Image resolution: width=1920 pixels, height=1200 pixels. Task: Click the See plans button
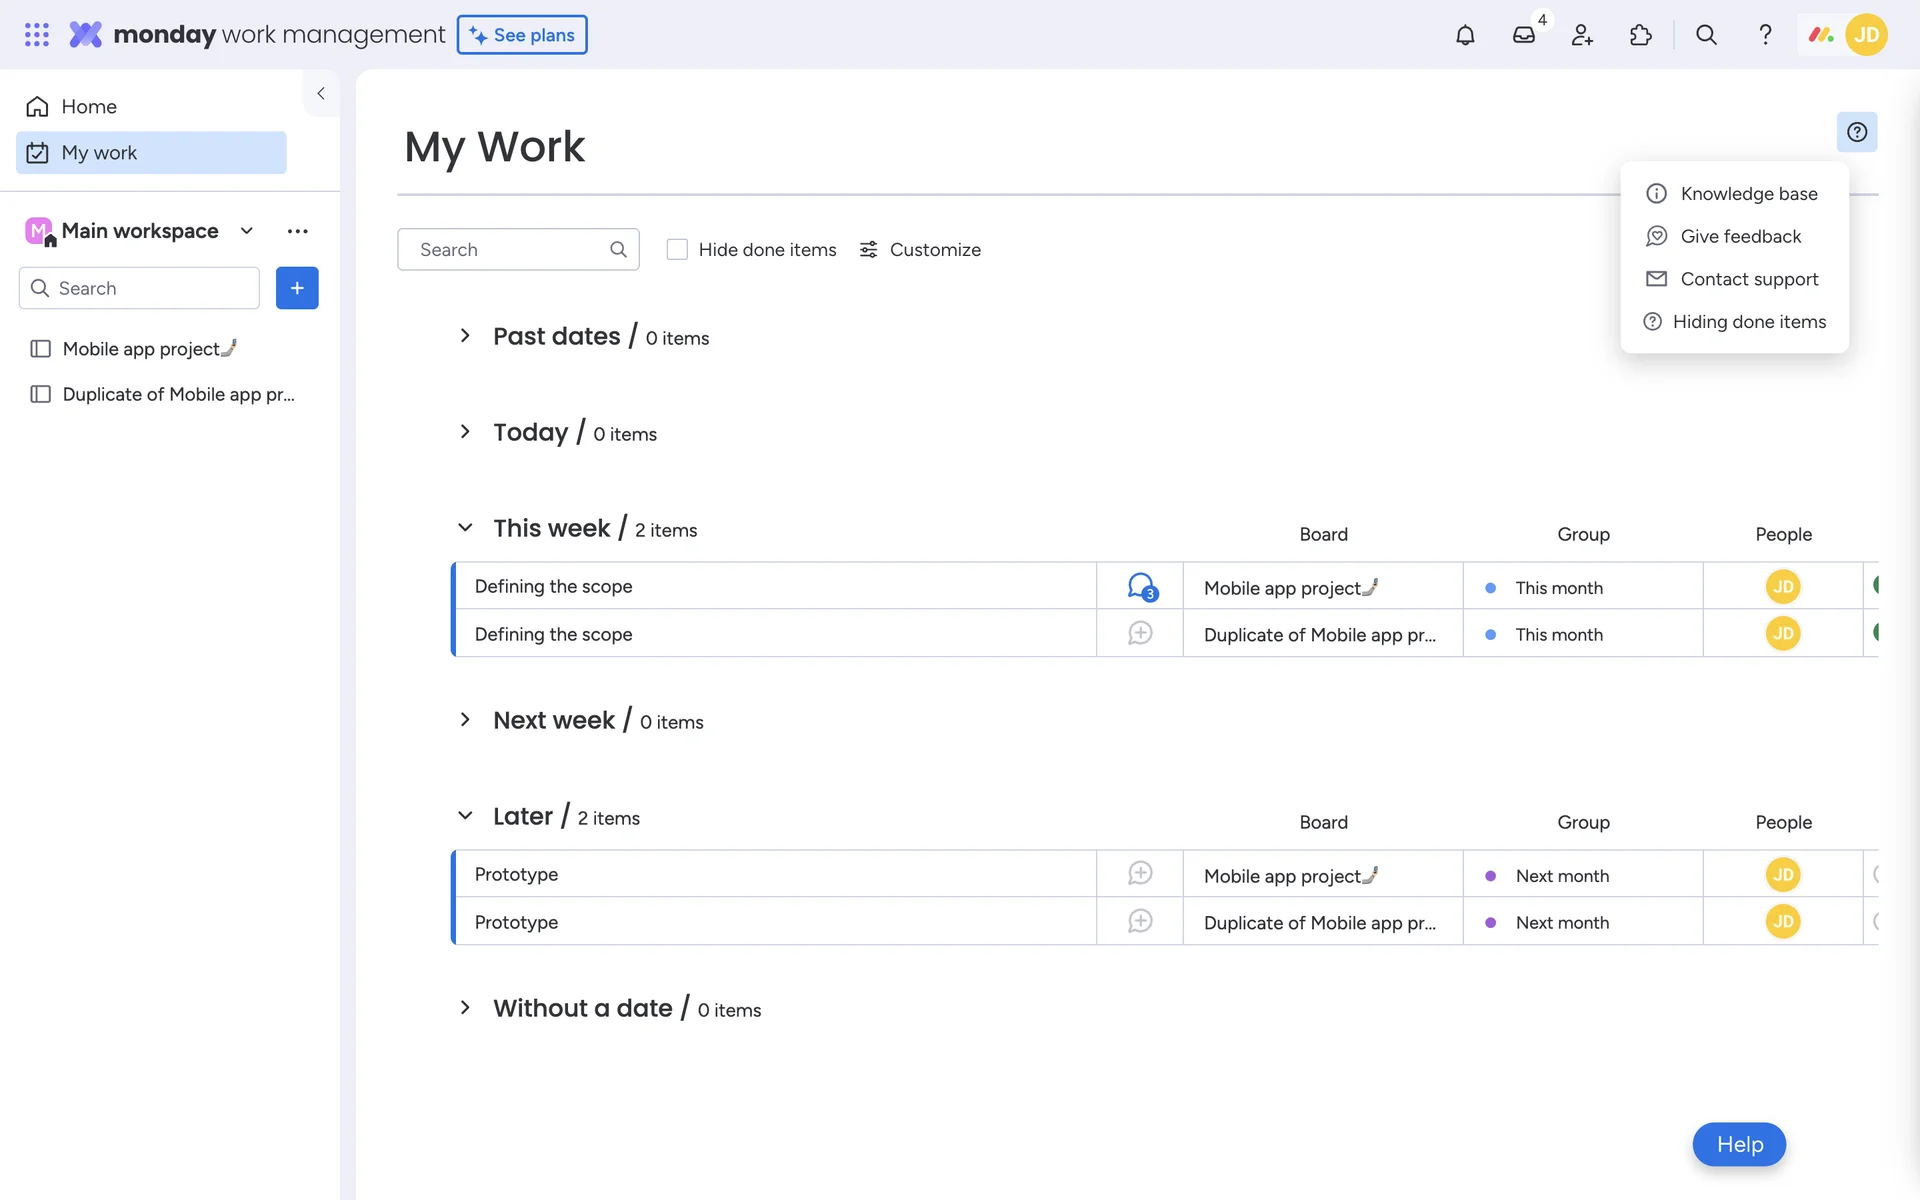[522, 35]
